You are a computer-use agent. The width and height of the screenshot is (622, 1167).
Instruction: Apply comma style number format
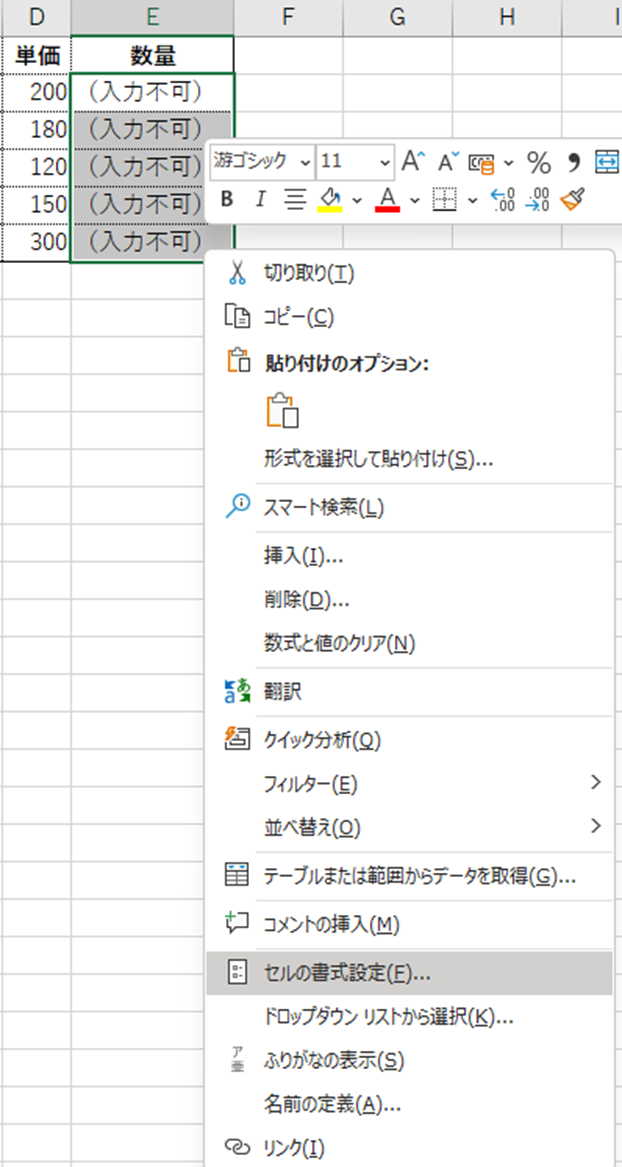pos(574,161)
